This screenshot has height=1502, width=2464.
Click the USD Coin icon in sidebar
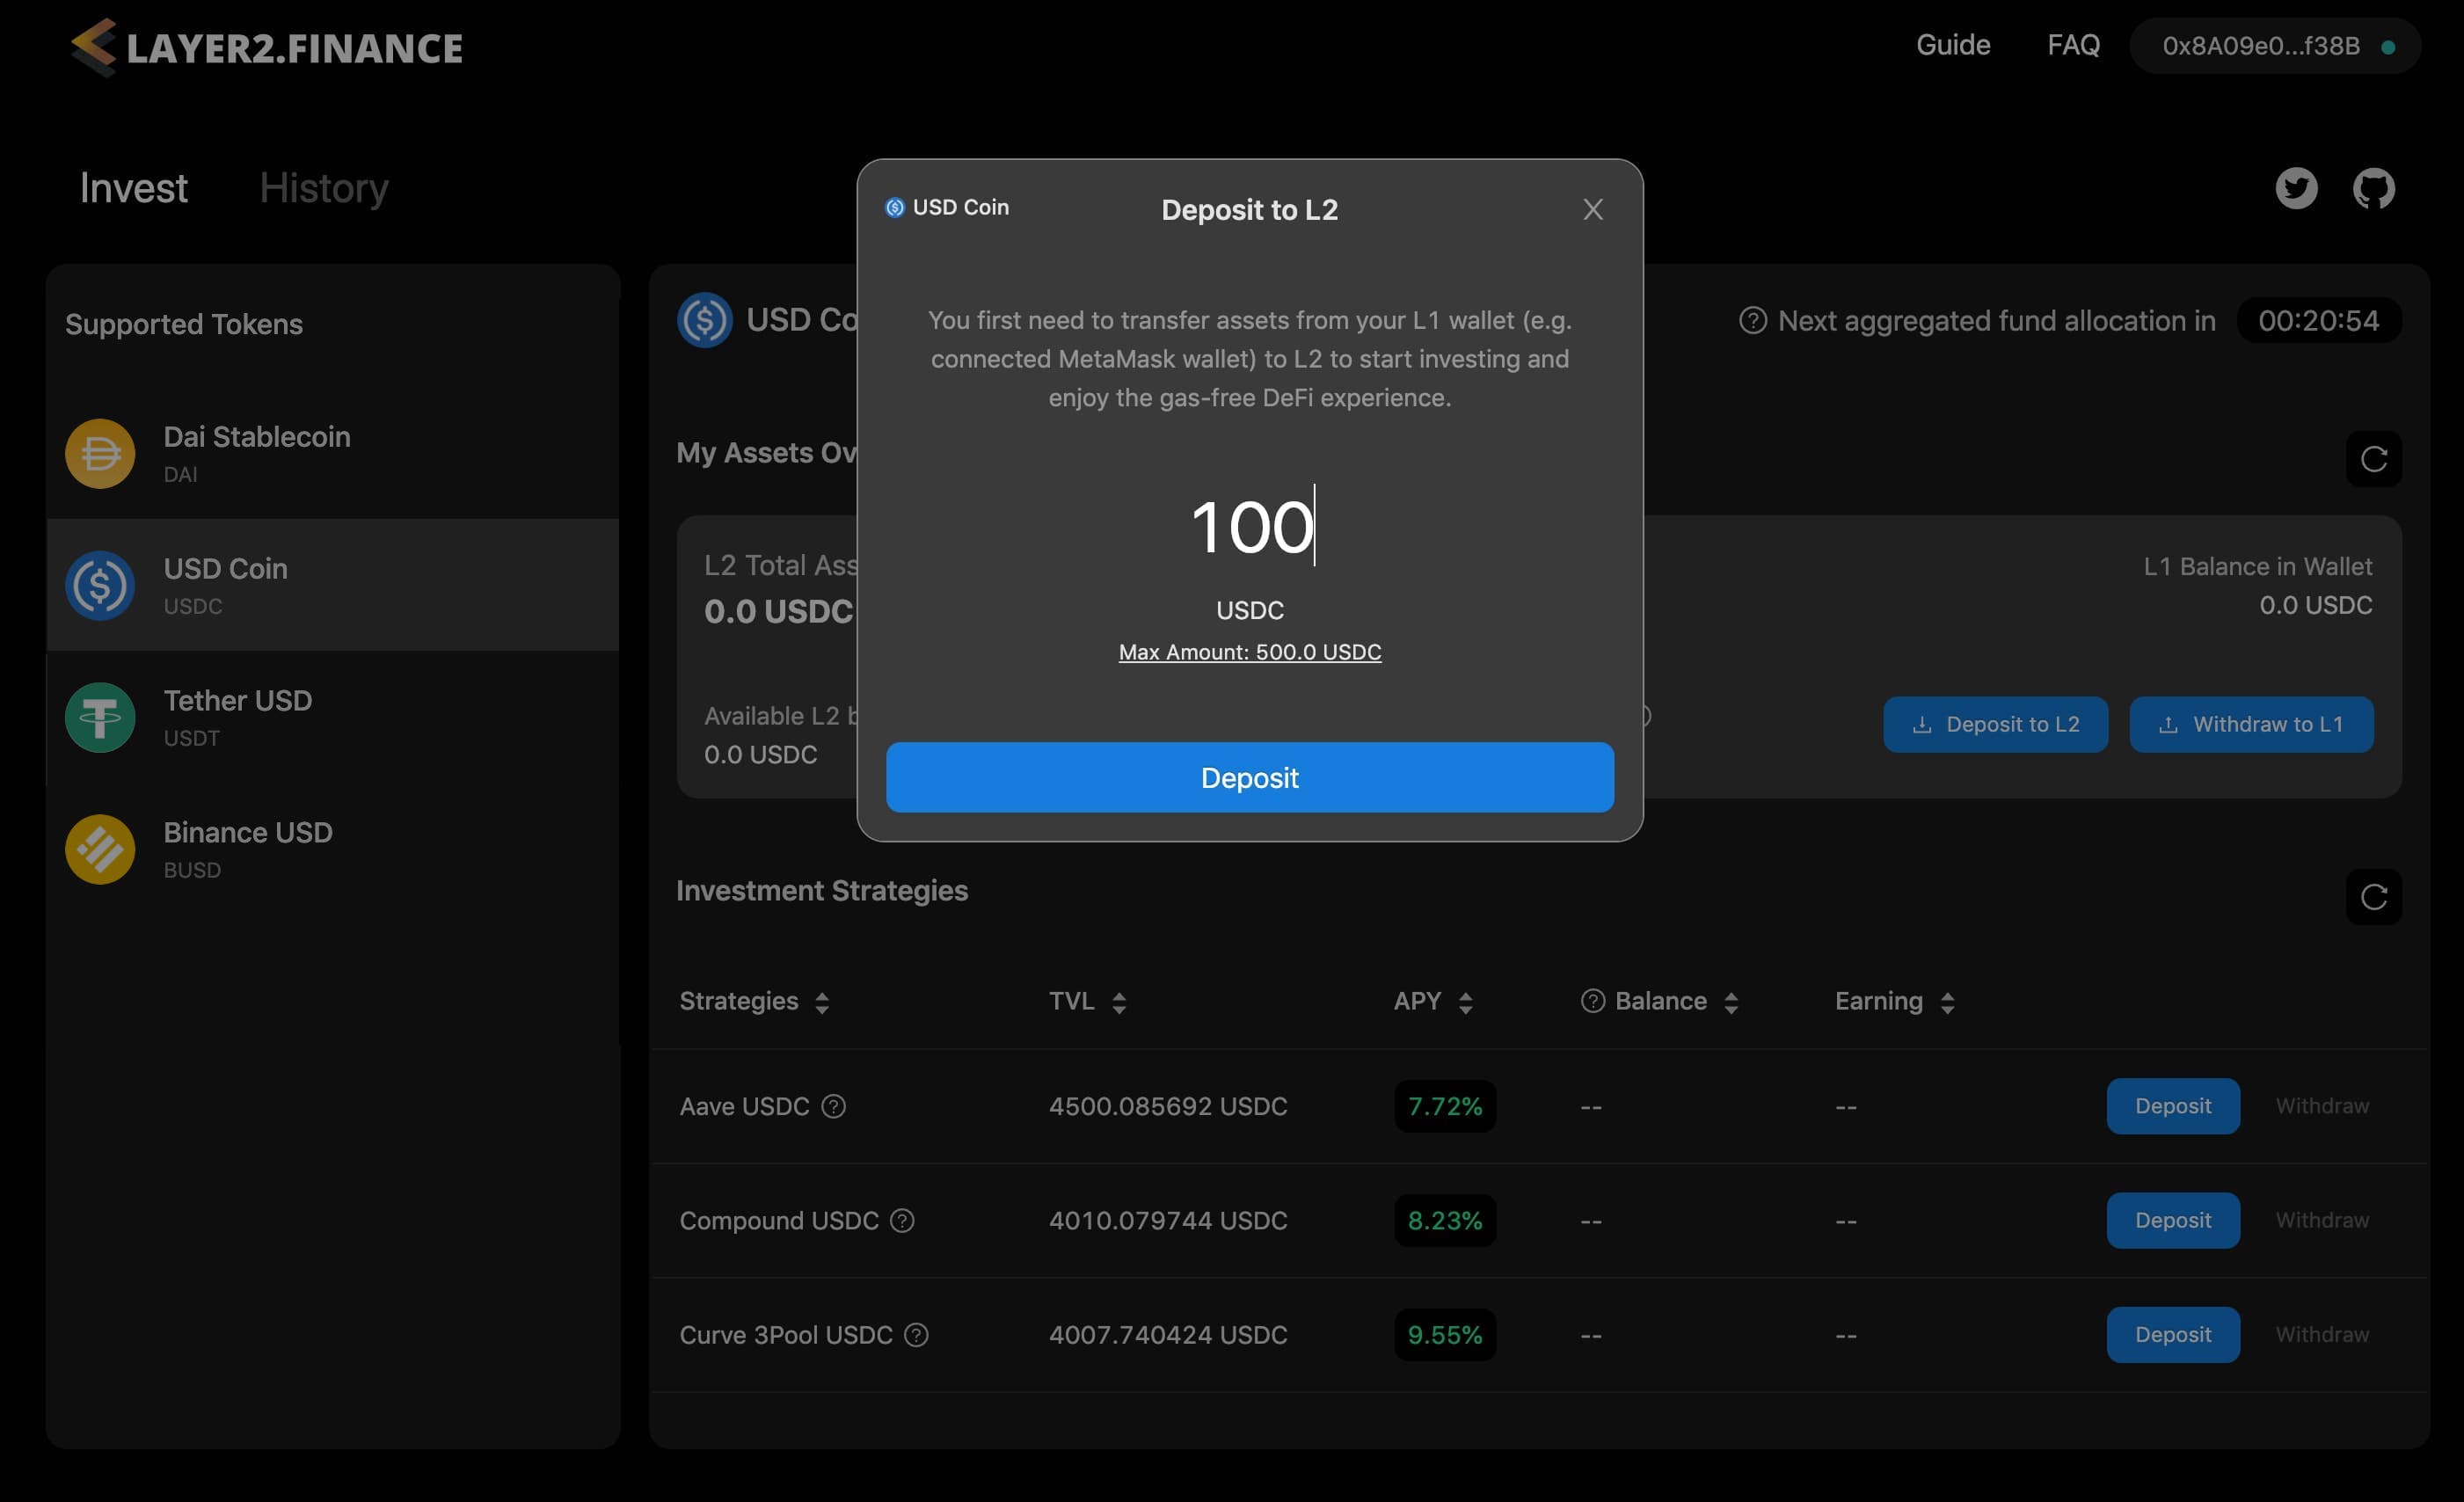[x=100, y=585]
